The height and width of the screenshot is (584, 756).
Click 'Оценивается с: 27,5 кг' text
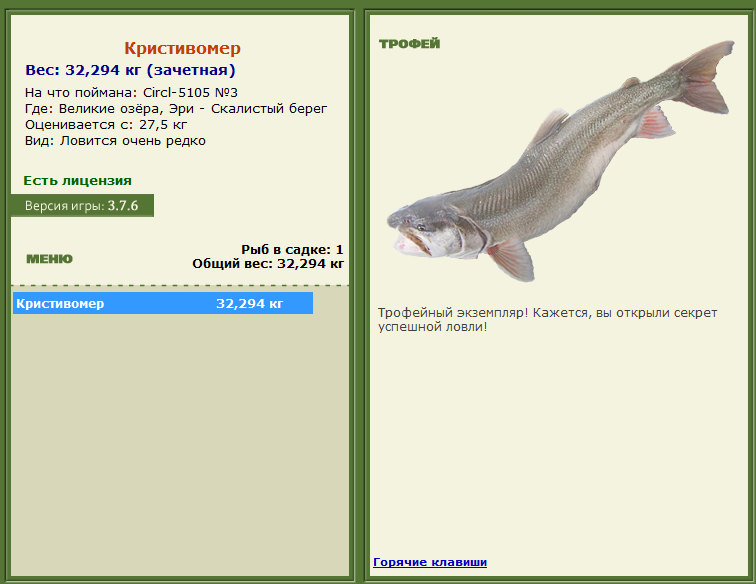[x=106, y=124]
